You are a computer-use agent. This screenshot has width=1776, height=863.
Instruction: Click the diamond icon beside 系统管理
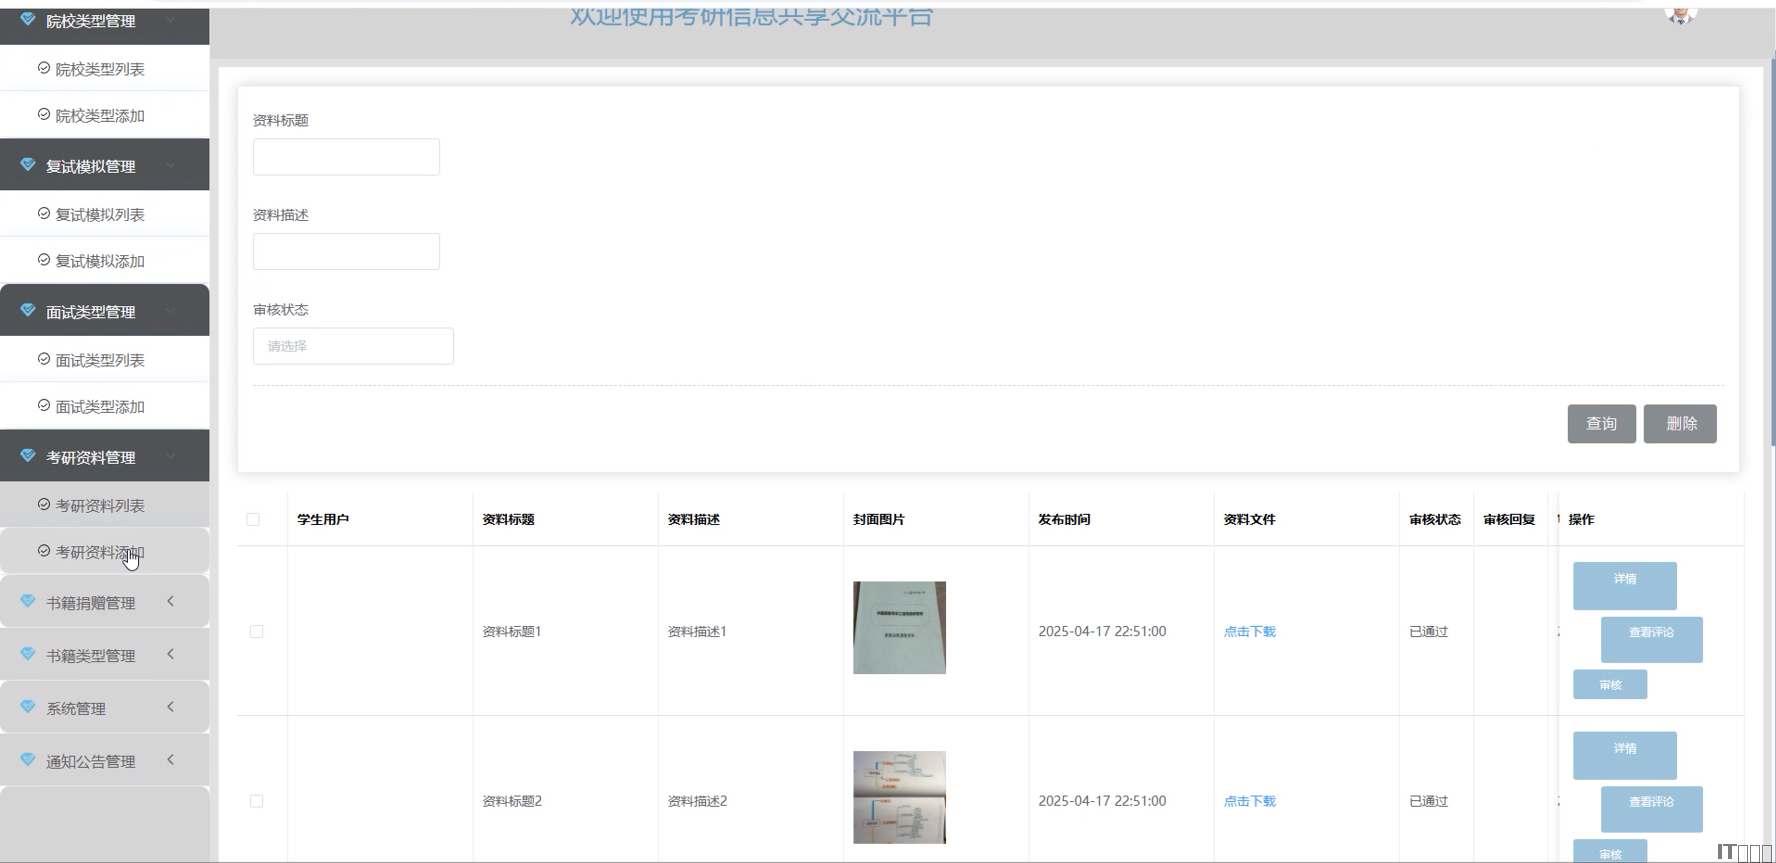[x=28, y=707]
